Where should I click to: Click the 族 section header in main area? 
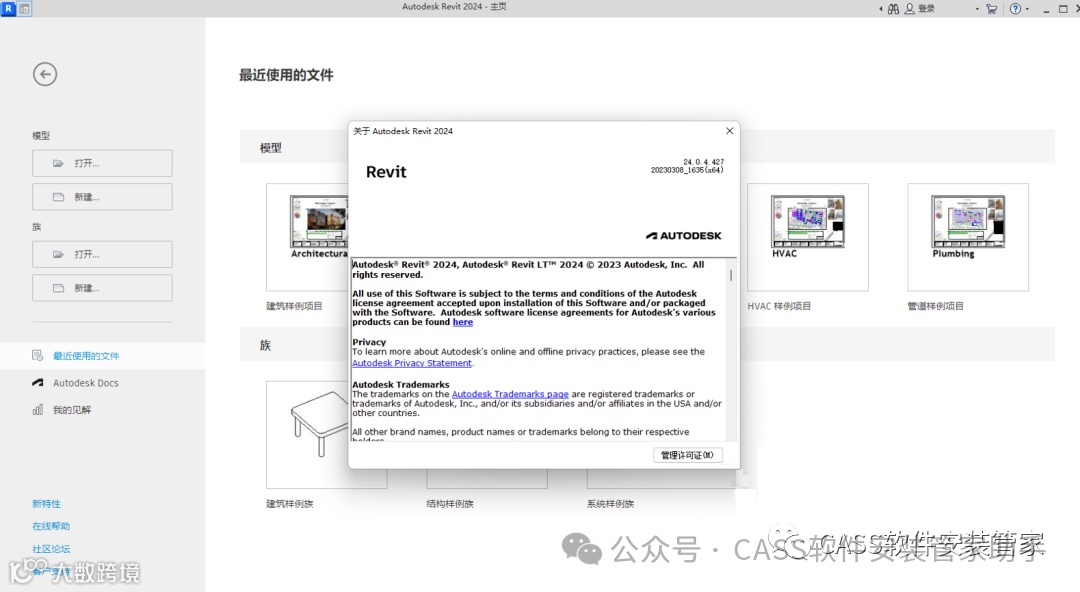coord(265,345)
